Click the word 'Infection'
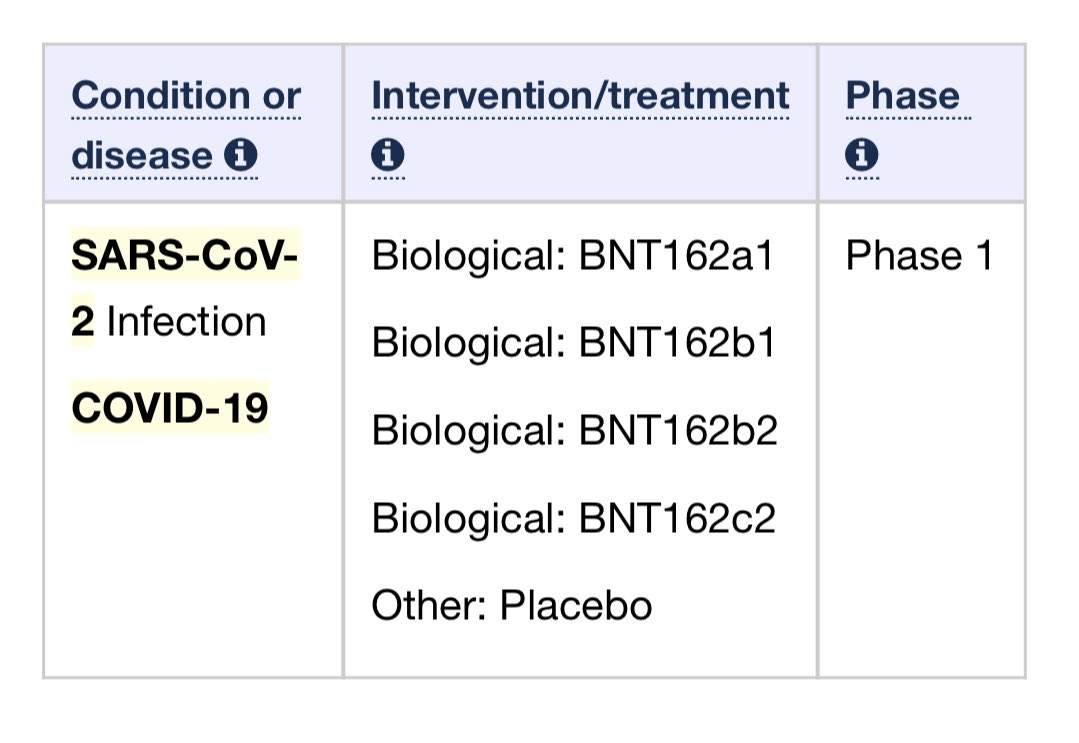1079x743 pixels. pyautogui.click(x=186, y=321)
